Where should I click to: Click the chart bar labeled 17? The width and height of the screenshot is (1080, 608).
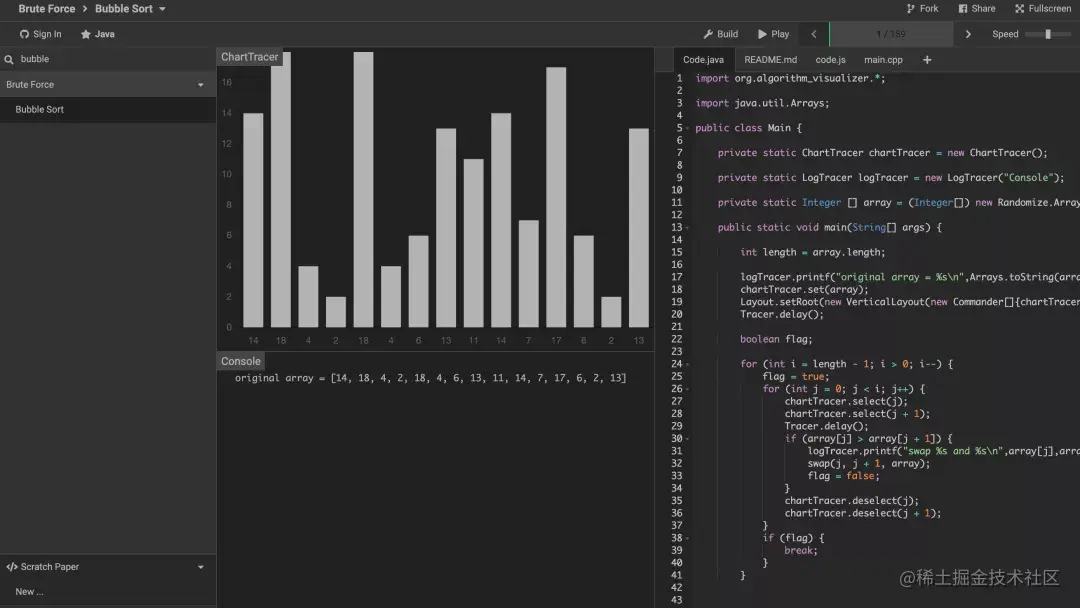pyautogui.click(x=556, y=197)
